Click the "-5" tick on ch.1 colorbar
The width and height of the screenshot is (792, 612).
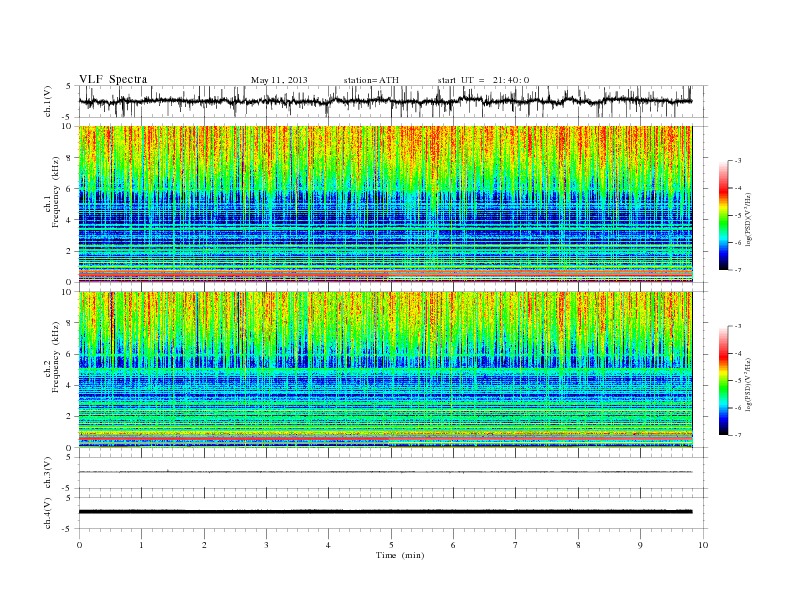coord(737,215)
